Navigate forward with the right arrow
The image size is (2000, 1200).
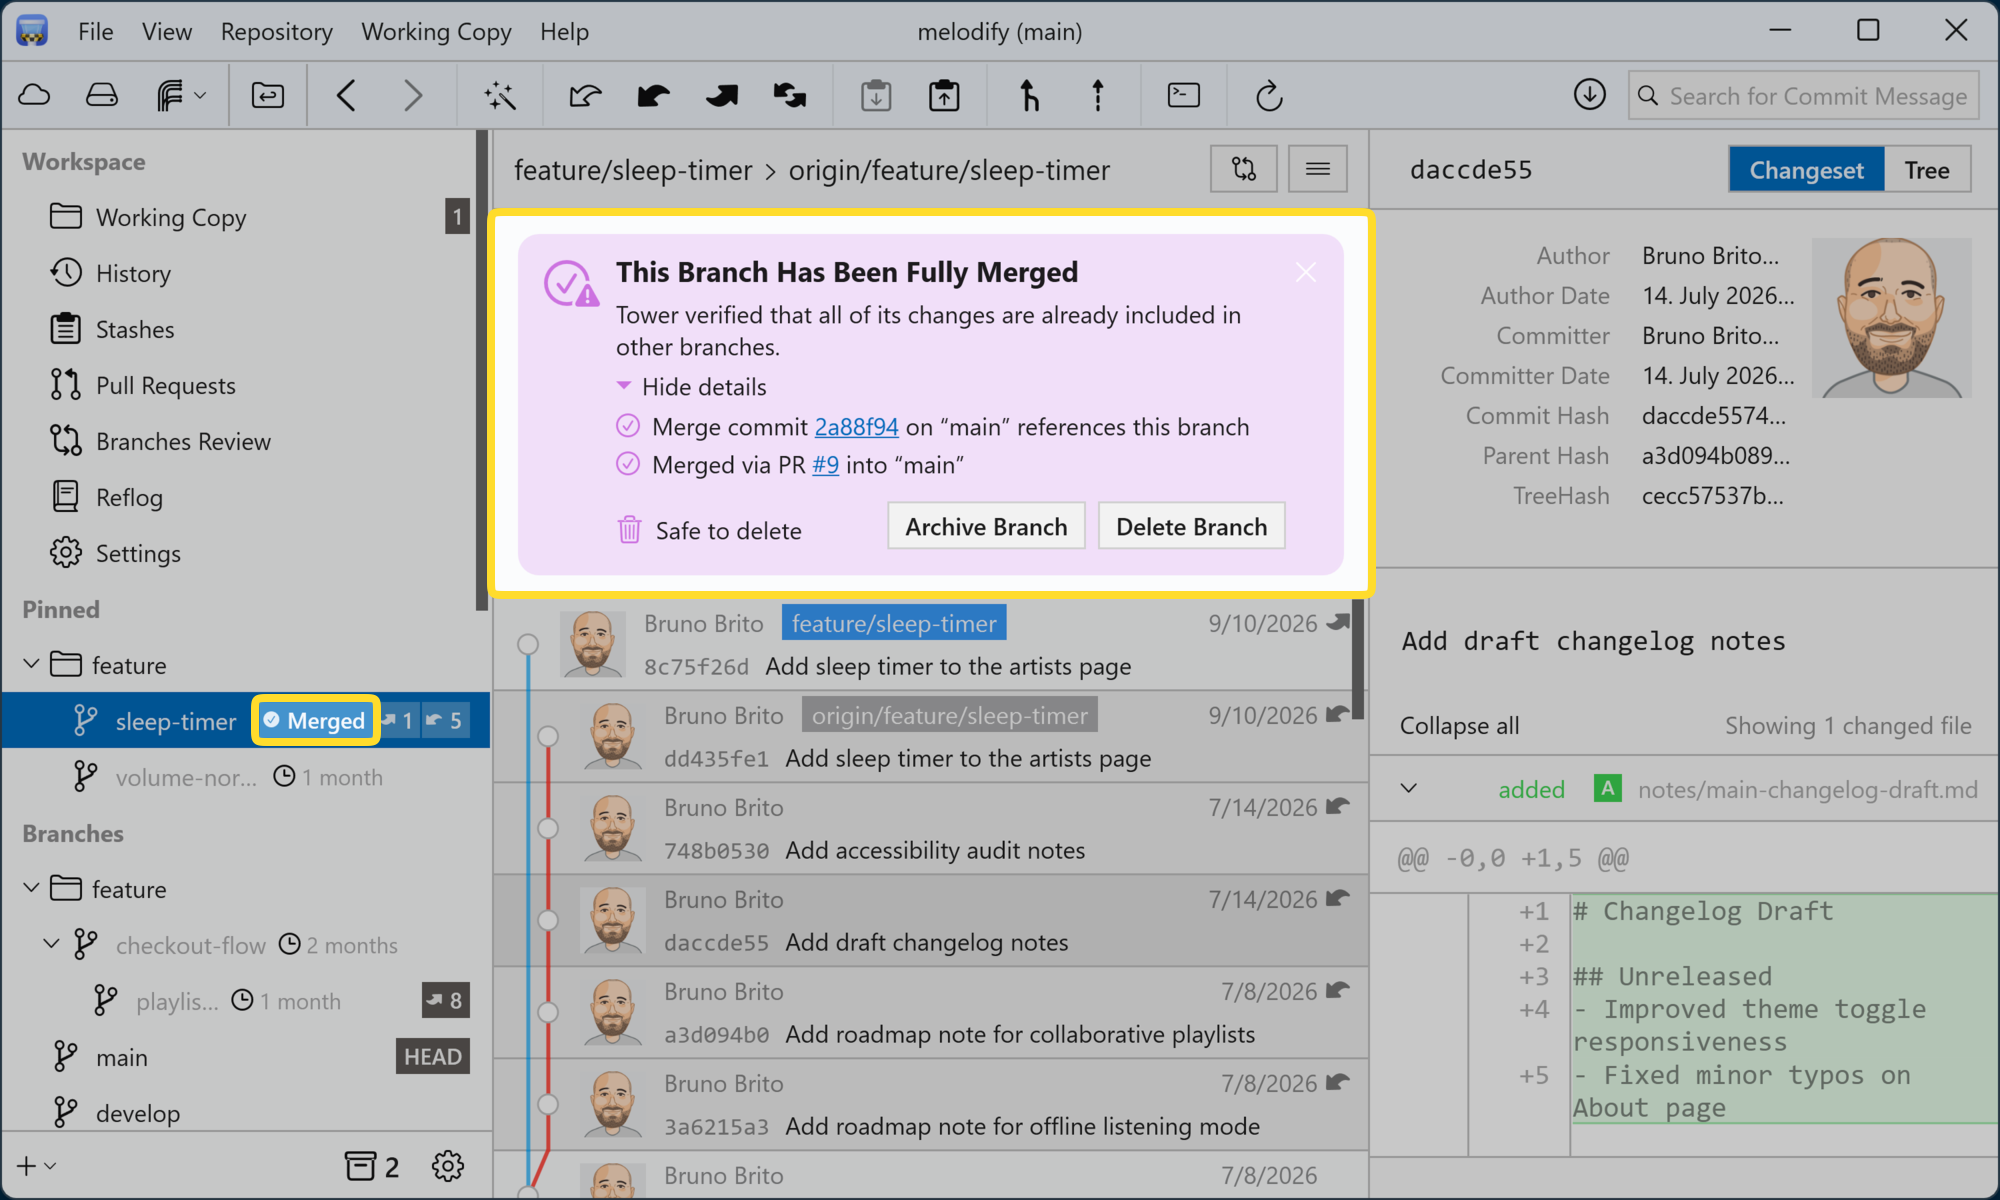(413, 96)
